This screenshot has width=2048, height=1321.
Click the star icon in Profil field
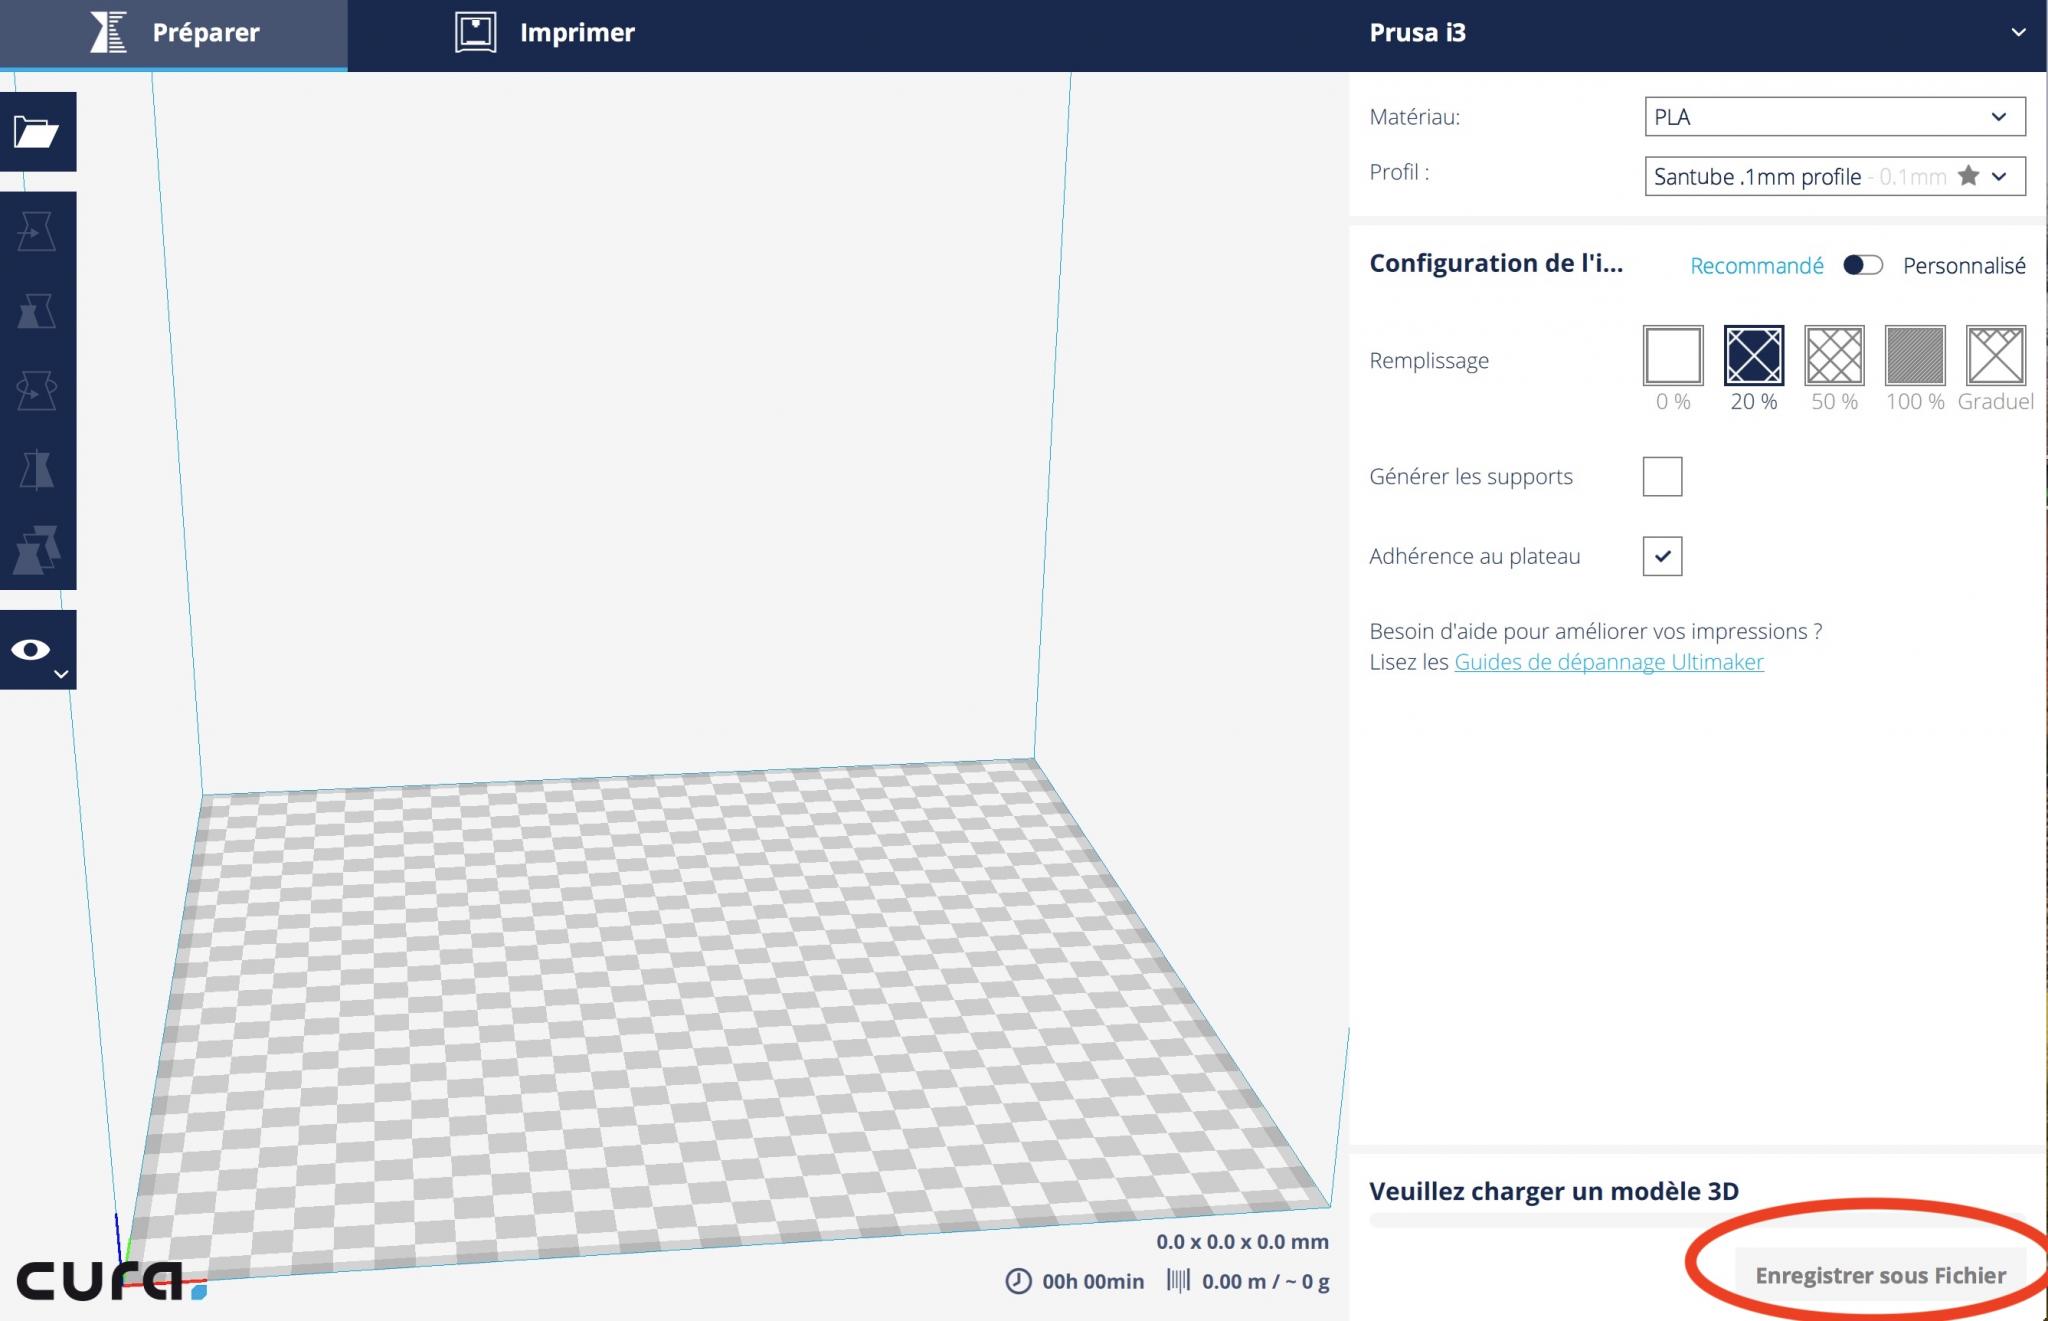tap(1968, 176)
